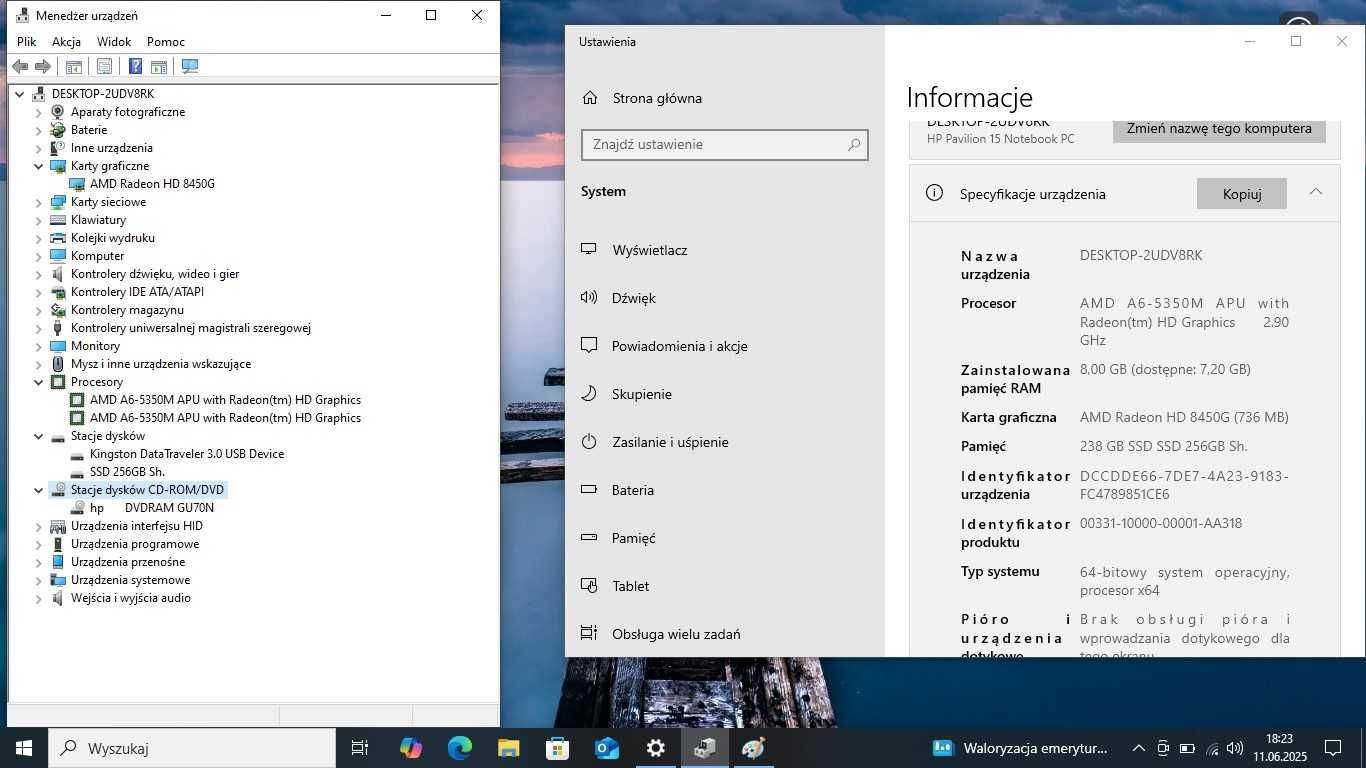Click the unknown-device icon beside Inne urządzenia
Screen dimensions: 1366x768
(58, 148)
